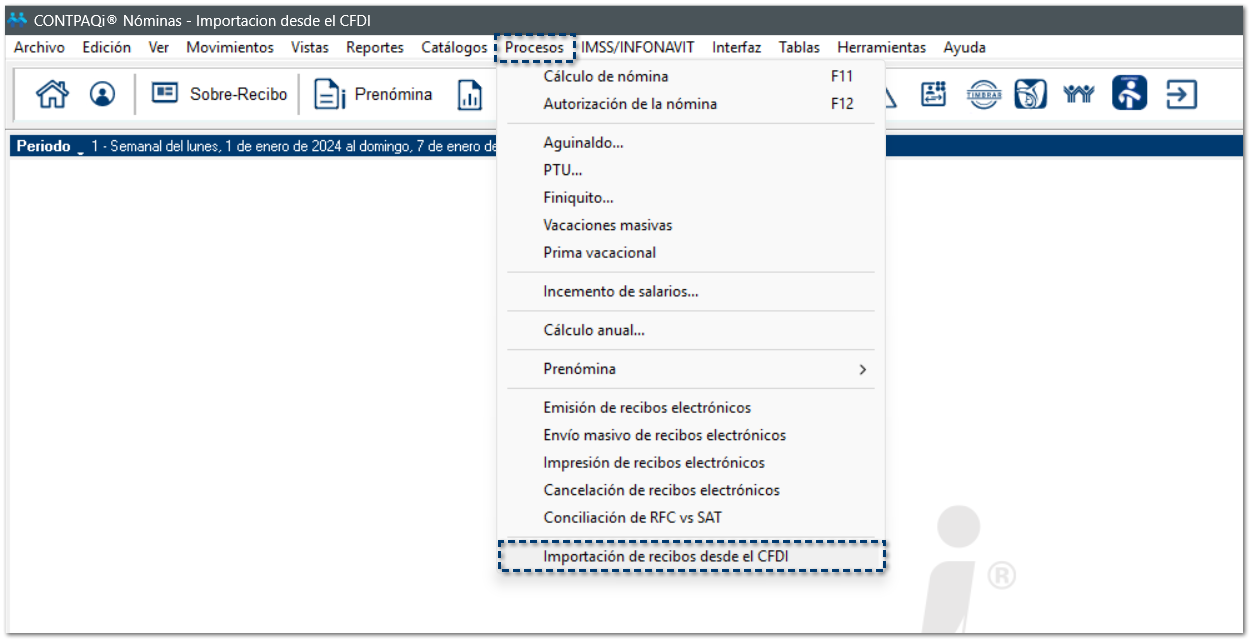Click the grid calculator icon next to TIMBRAR
1252x642 pixels.
pyautogui.click(x=933, y=94)
